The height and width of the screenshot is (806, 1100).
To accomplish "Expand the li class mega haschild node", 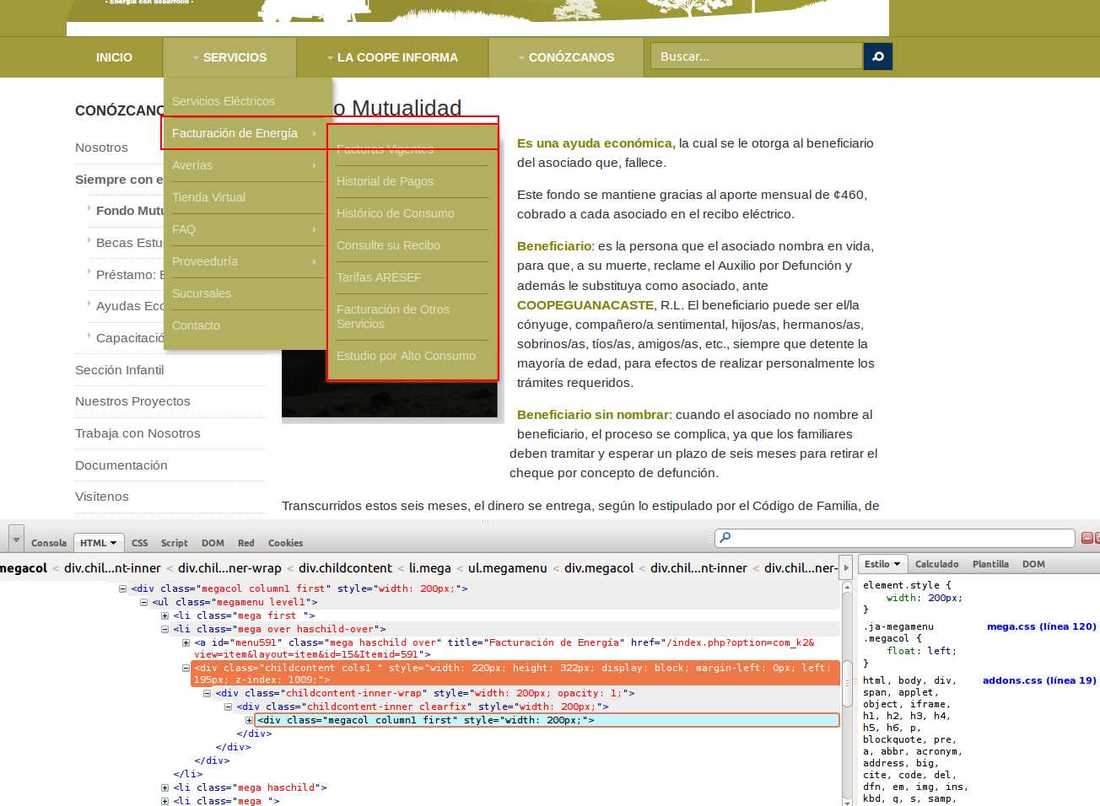I will coord(165,788).
